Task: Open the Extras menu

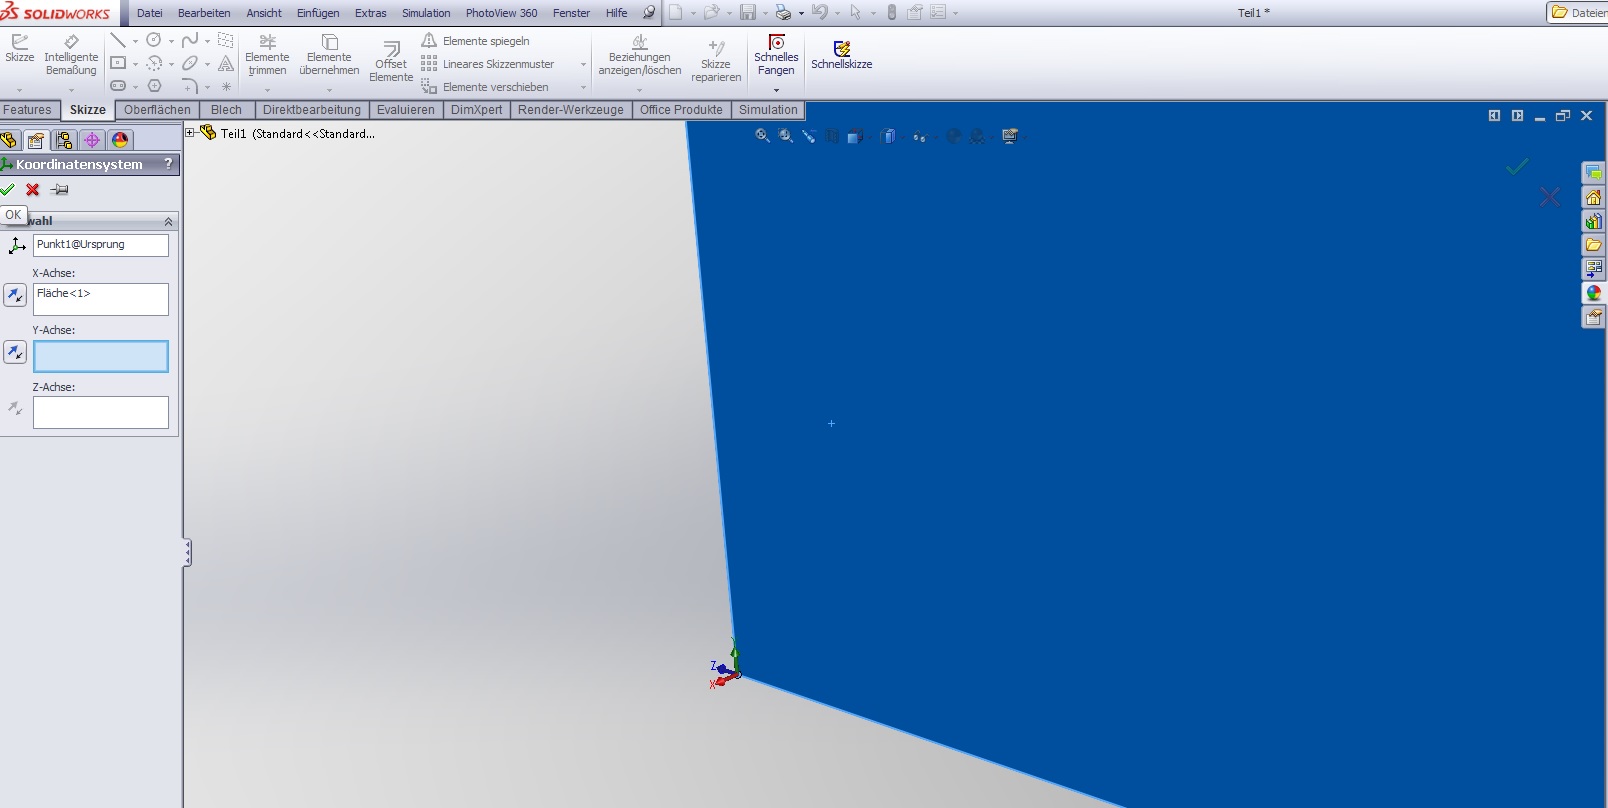Action: (x=371, y=13)
